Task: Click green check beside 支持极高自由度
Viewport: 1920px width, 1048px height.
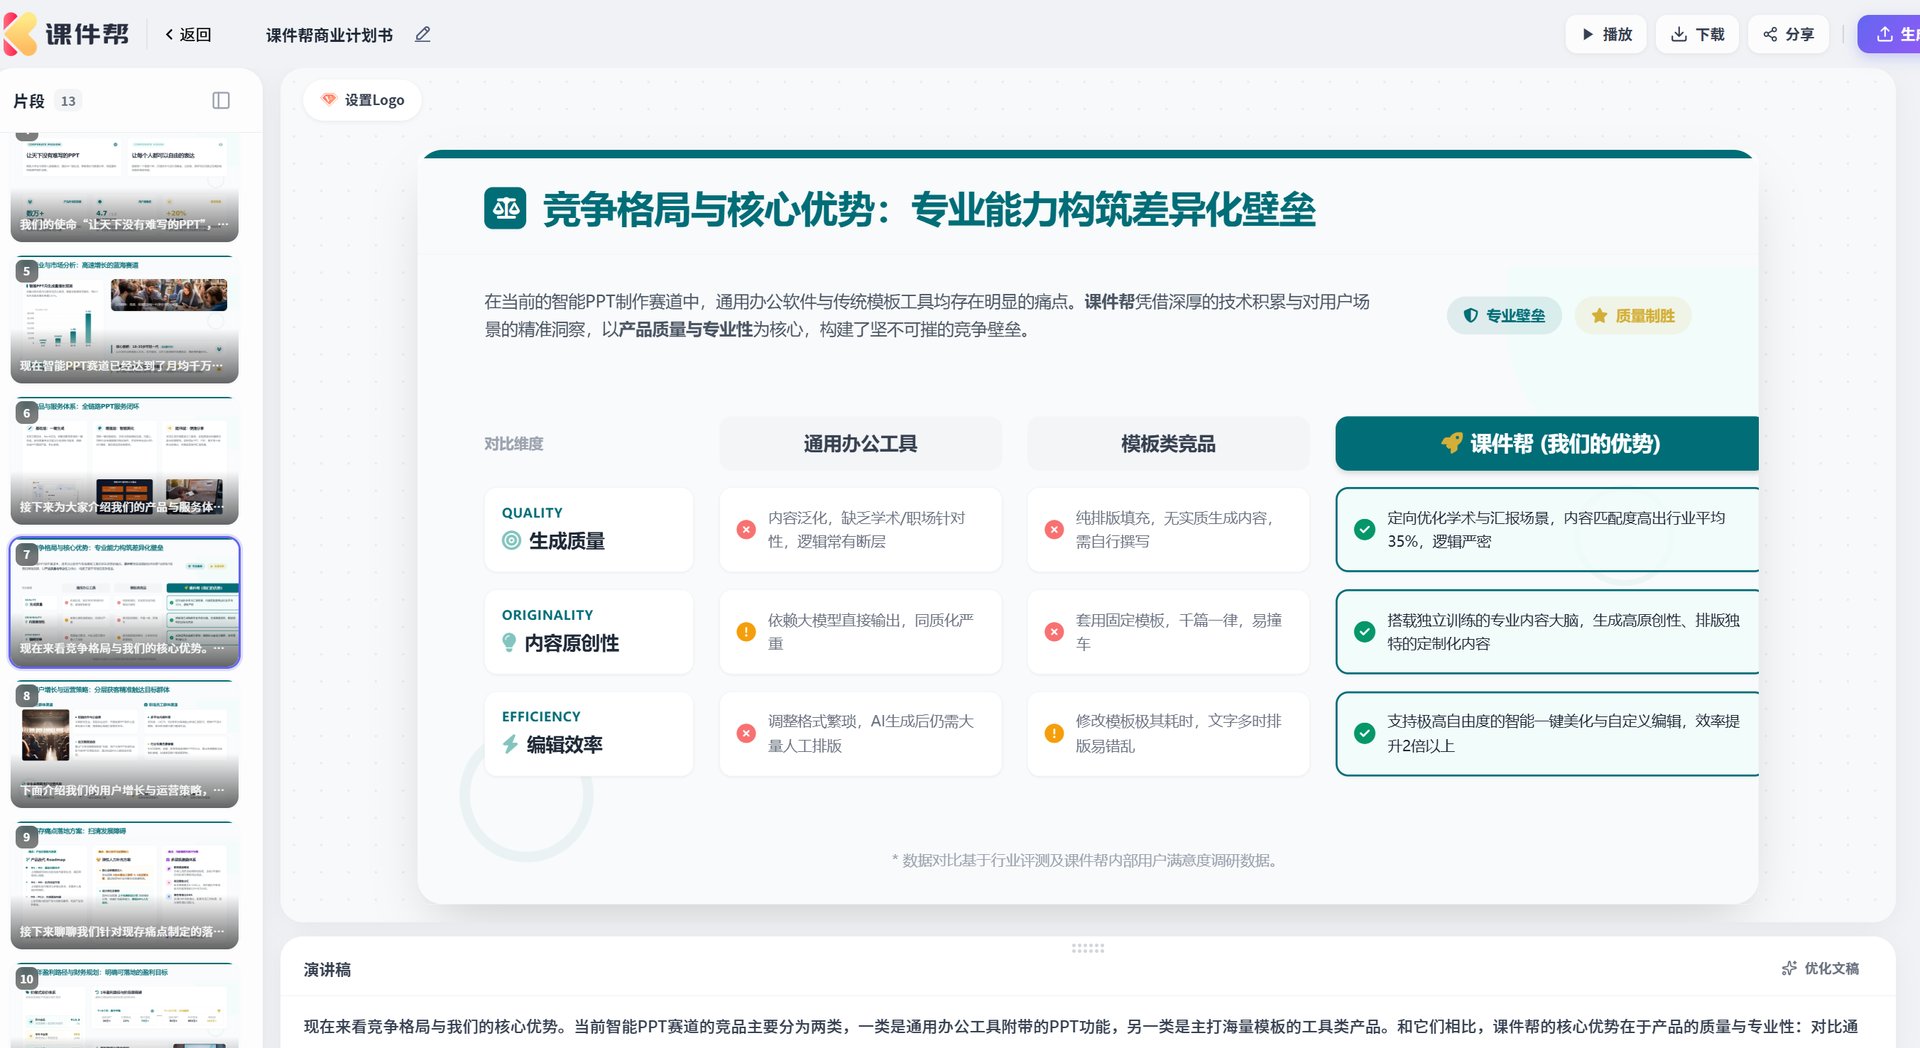Action: point(1364,733)
